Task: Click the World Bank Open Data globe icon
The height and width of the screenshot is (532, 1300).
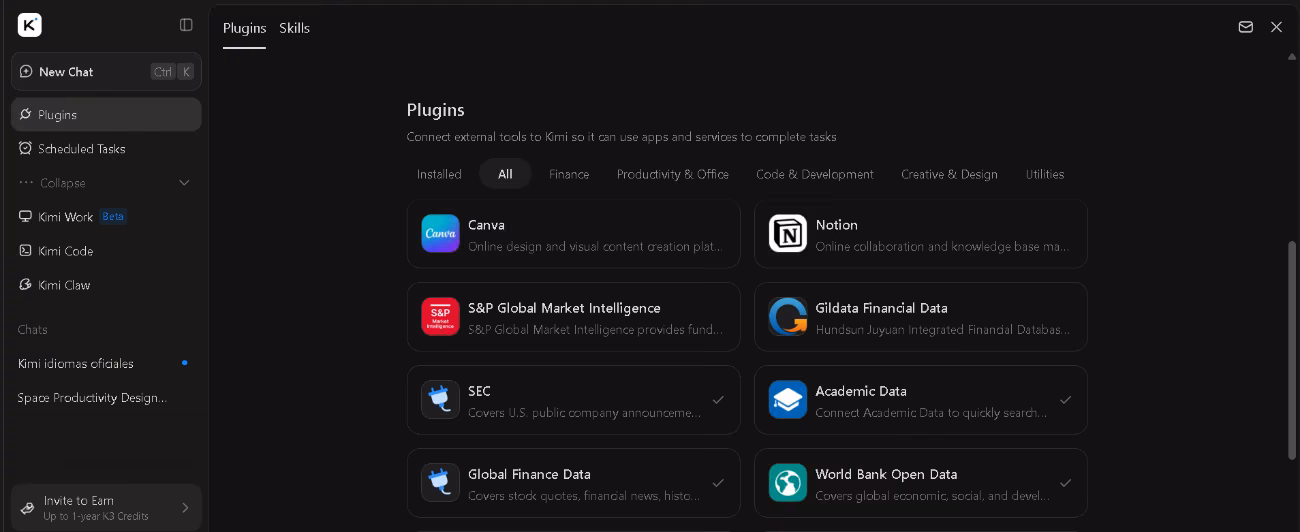Action: click(x=788, y=482)
